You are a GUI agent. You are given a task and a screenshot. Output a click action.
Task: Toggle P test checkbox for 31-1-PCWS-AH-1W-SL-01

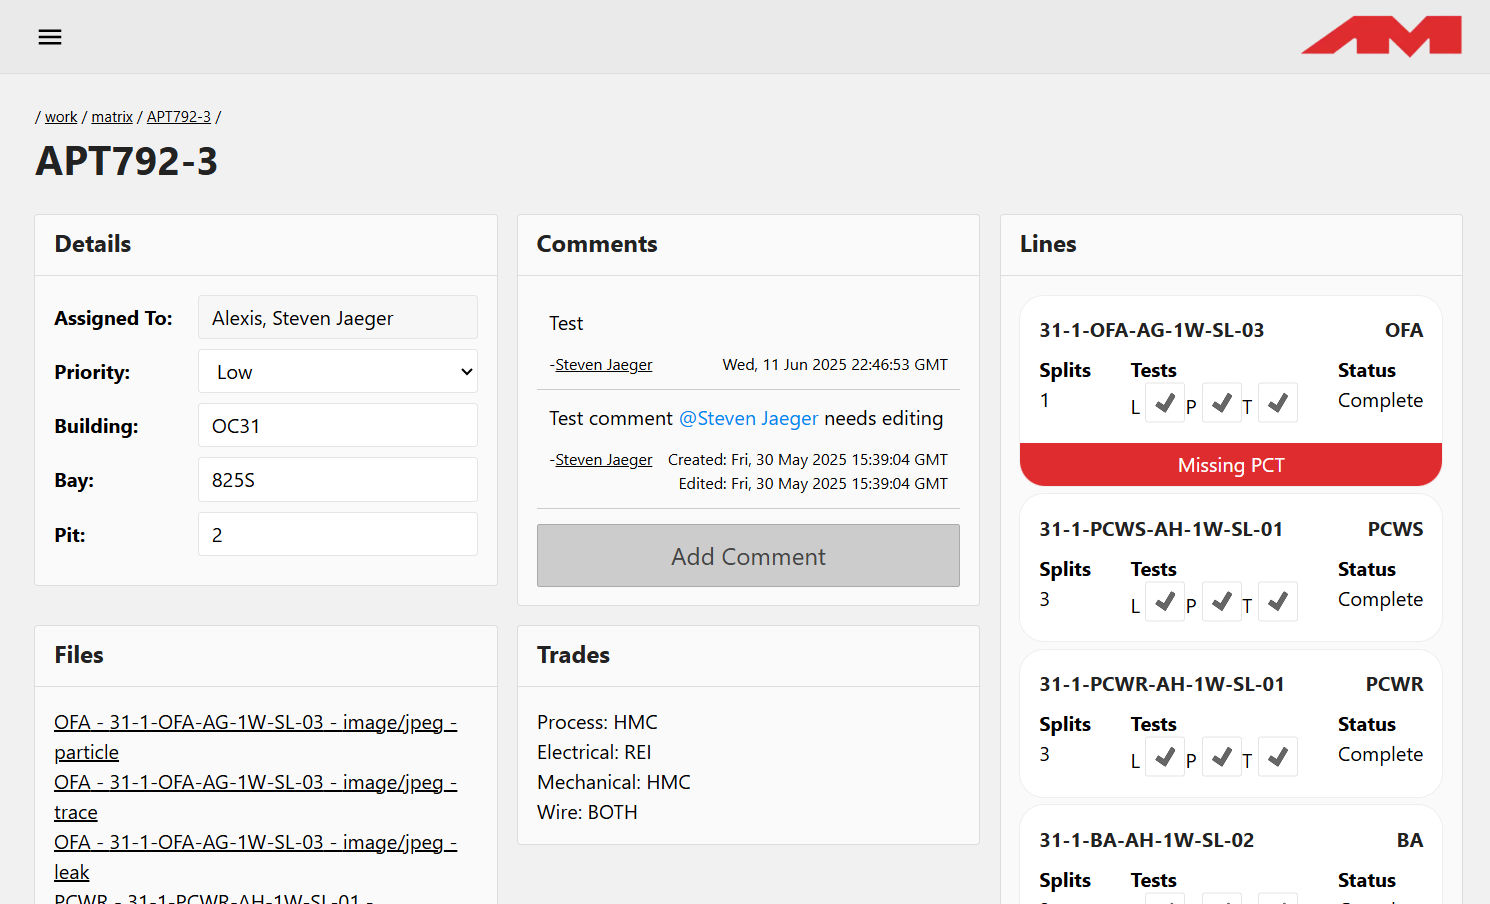click(x=1221, y=602)
